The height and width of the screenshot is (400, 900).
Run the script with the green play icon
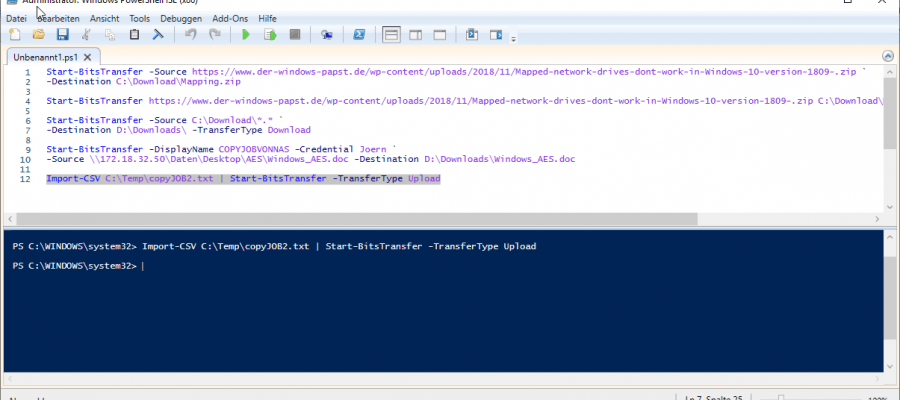245,35
